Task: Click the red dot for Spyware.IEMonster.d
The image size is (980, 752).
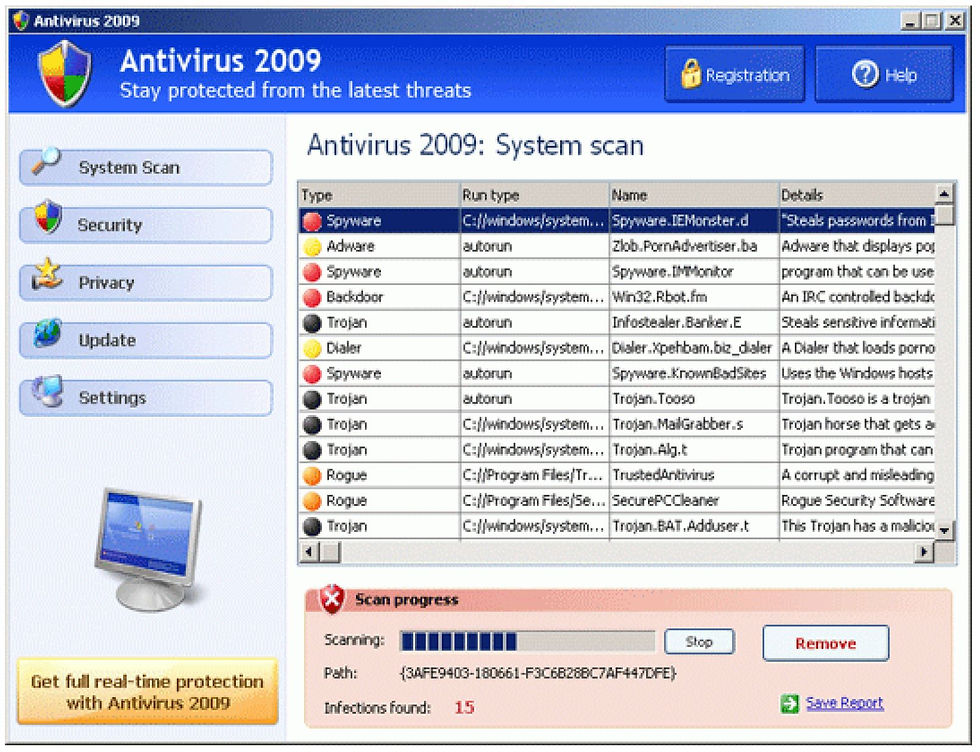Action: [x=312, y=221]
